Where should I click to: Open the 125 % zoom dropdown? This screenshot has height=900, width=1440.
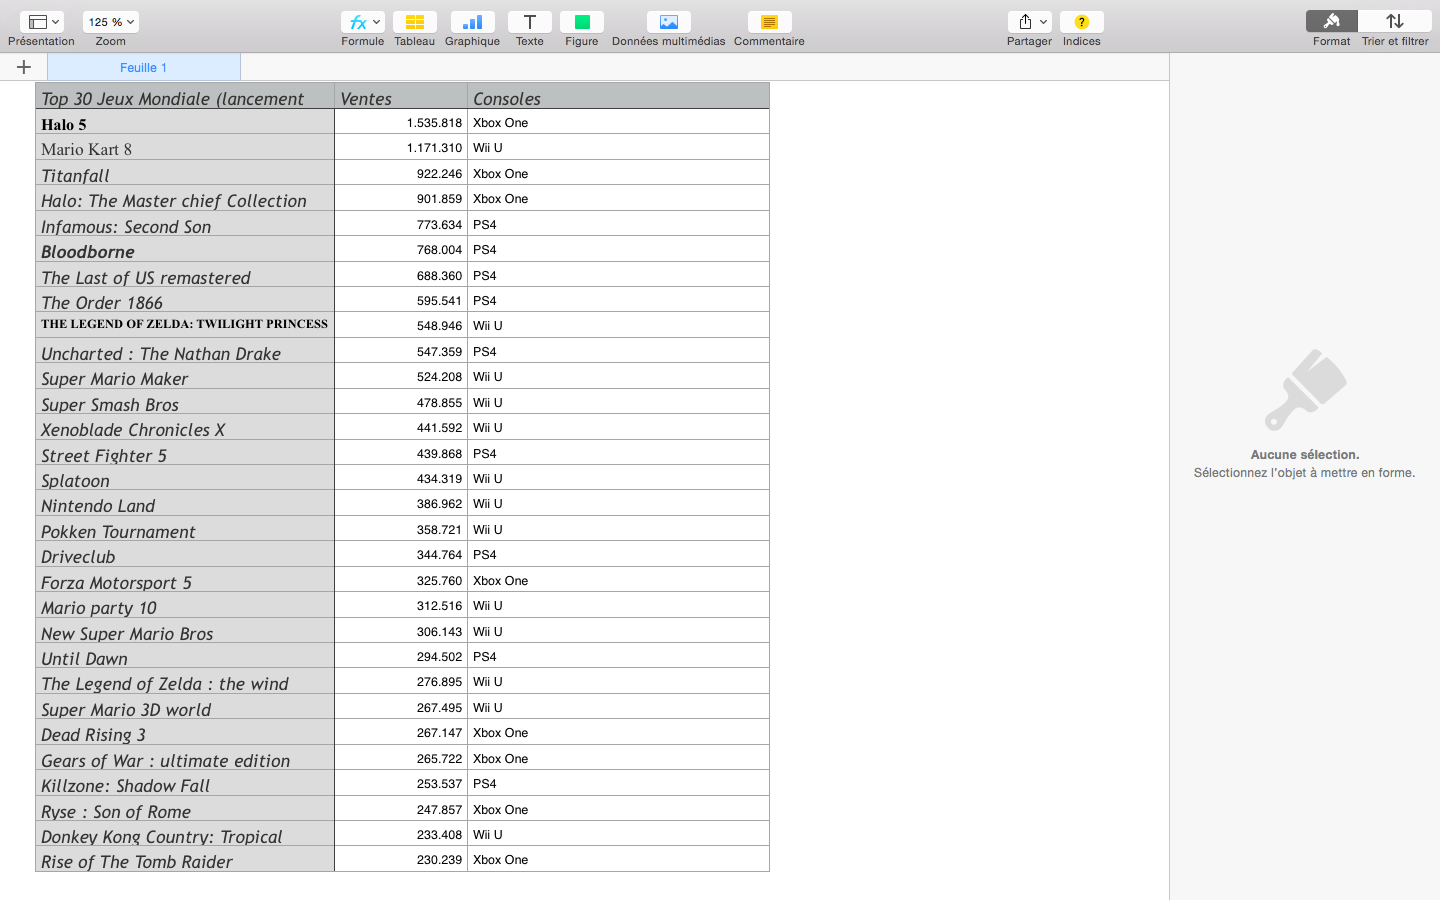click(111, 22)
